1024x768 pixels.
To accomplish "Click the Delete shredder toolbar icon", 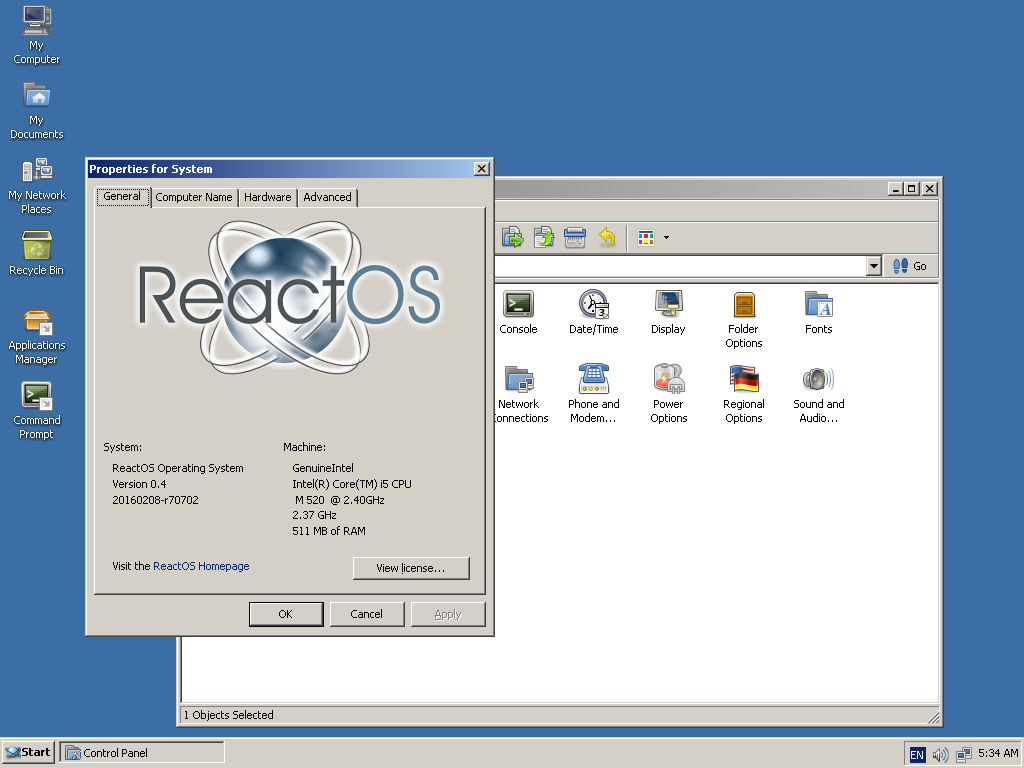I will [575, 237].
